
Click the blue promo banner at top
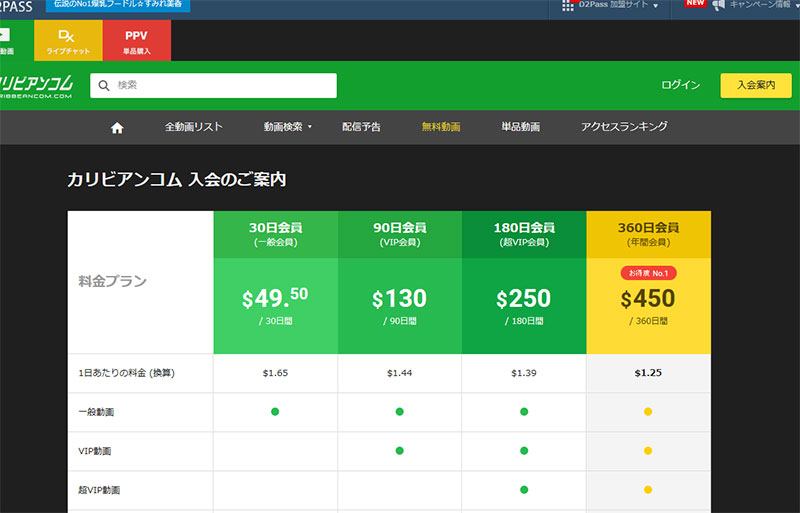click(118, 5)
